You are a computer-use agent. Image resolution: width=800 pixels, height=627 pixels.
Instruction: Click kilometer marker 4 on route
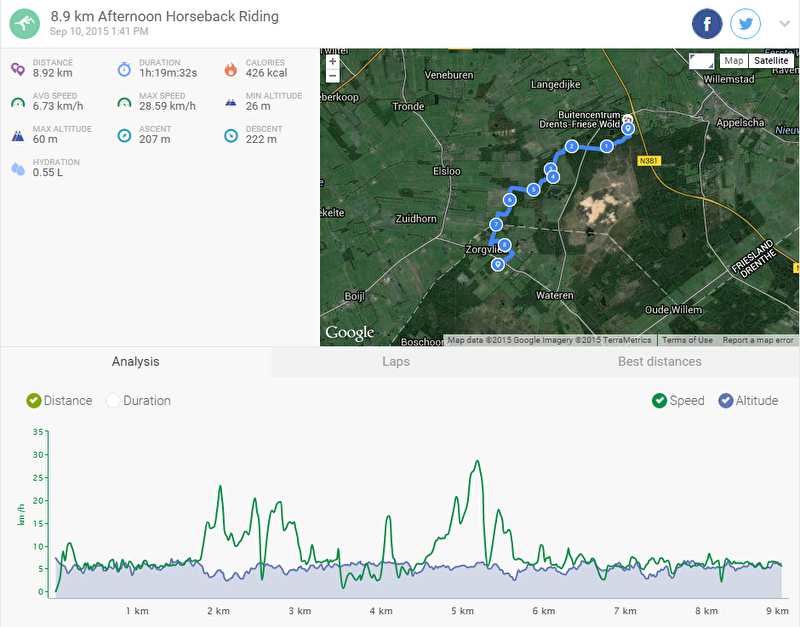553,177
